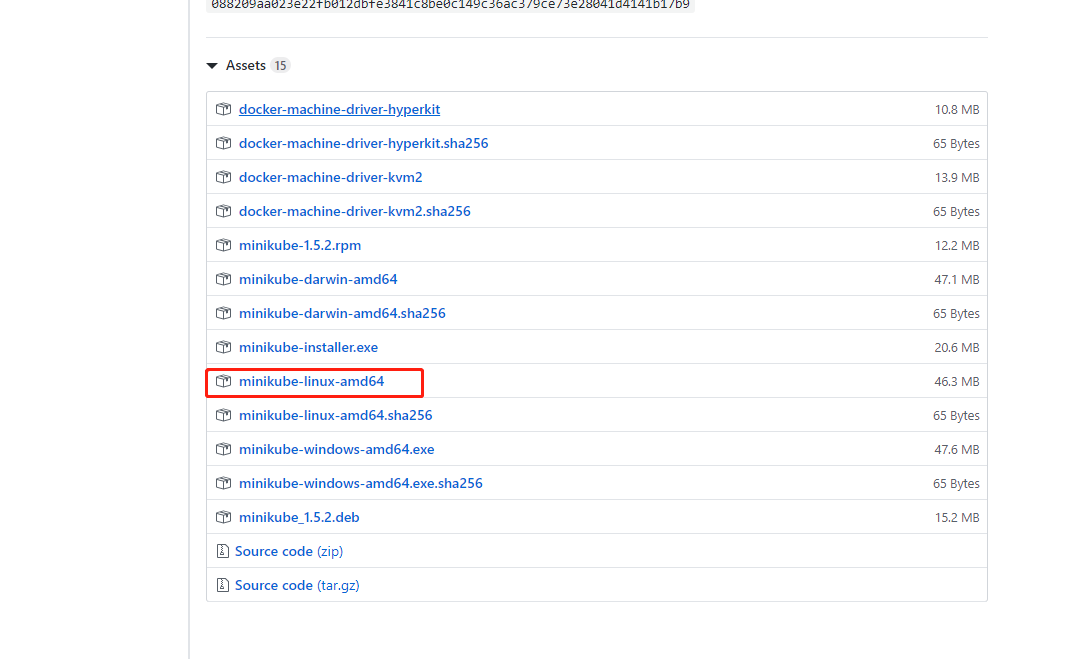
Task: Click the Assets count badge 15
Action: pos(280,66)
